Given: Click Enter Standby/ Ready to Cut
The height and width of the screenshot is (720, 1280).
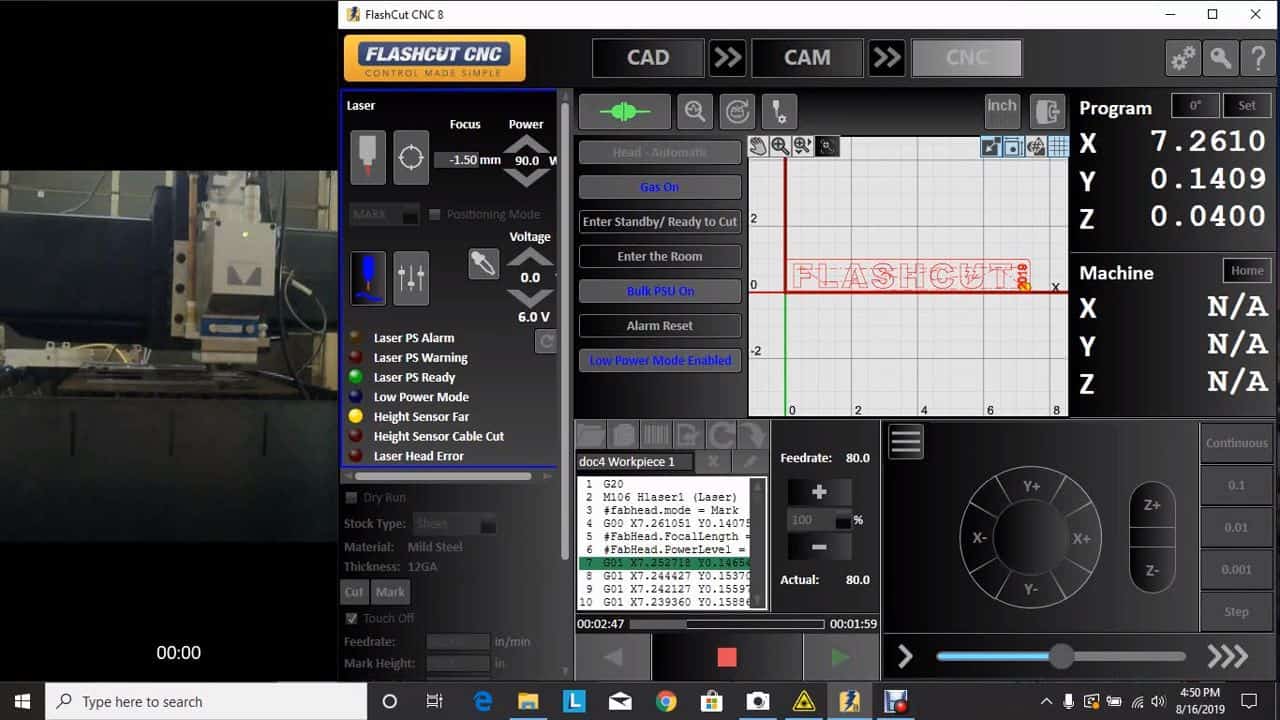Looking at the screenshot, I should [660, 222].
